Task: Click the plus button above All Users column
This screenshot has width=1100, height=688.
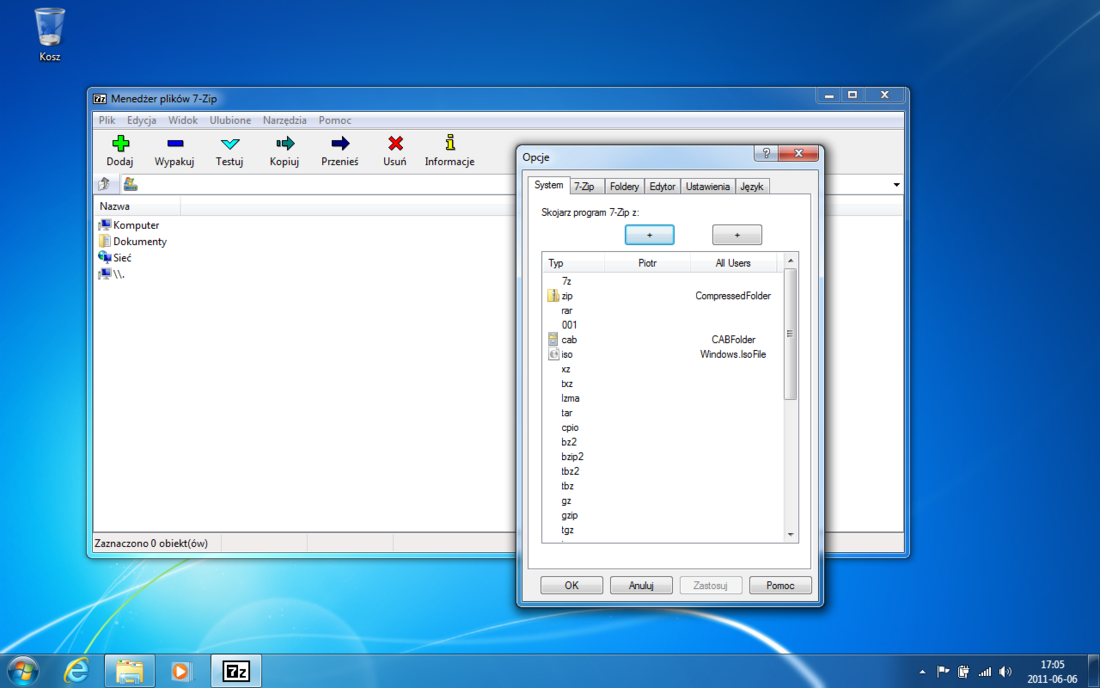Action: (x=737, y=235)
